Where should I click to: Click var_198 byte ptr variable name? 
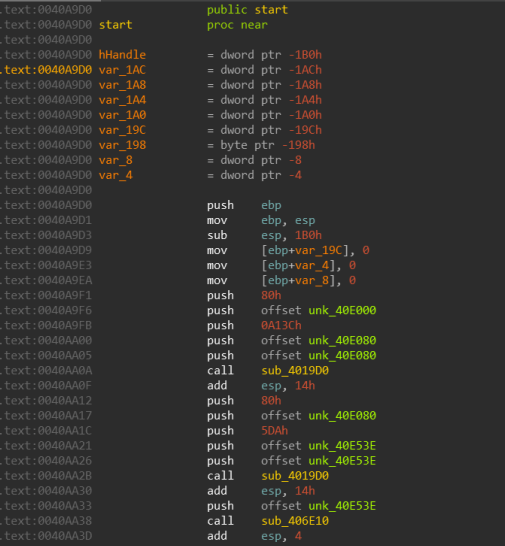pos(122,145)
